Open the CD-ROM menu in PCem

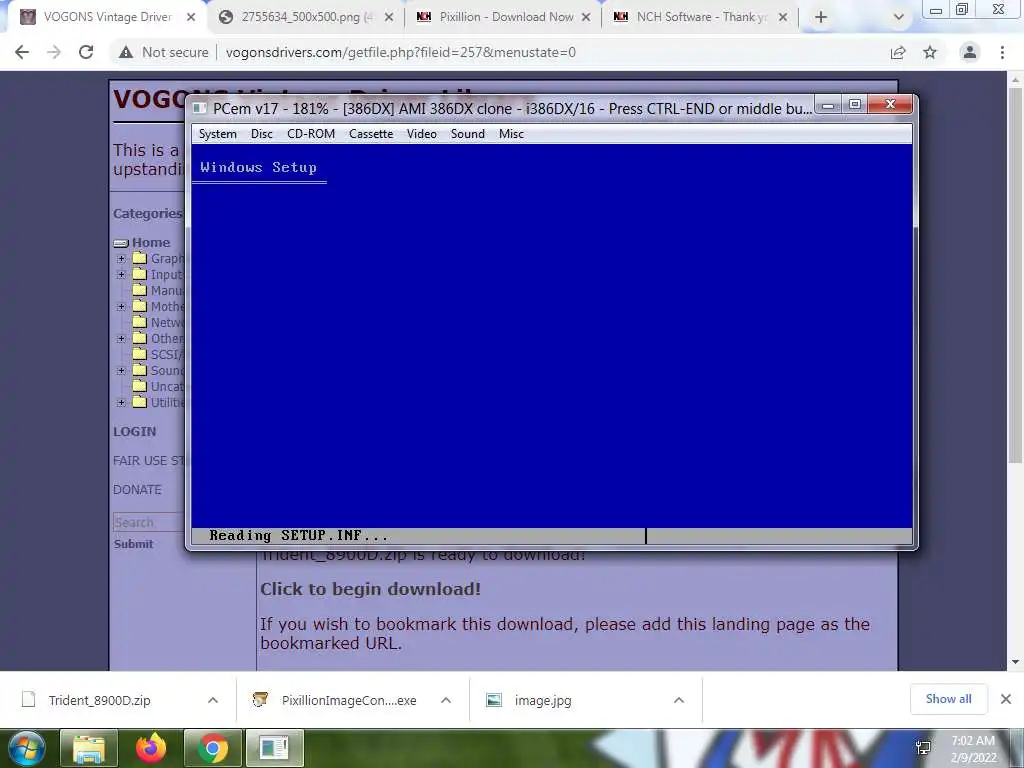(x=311, y=134)
